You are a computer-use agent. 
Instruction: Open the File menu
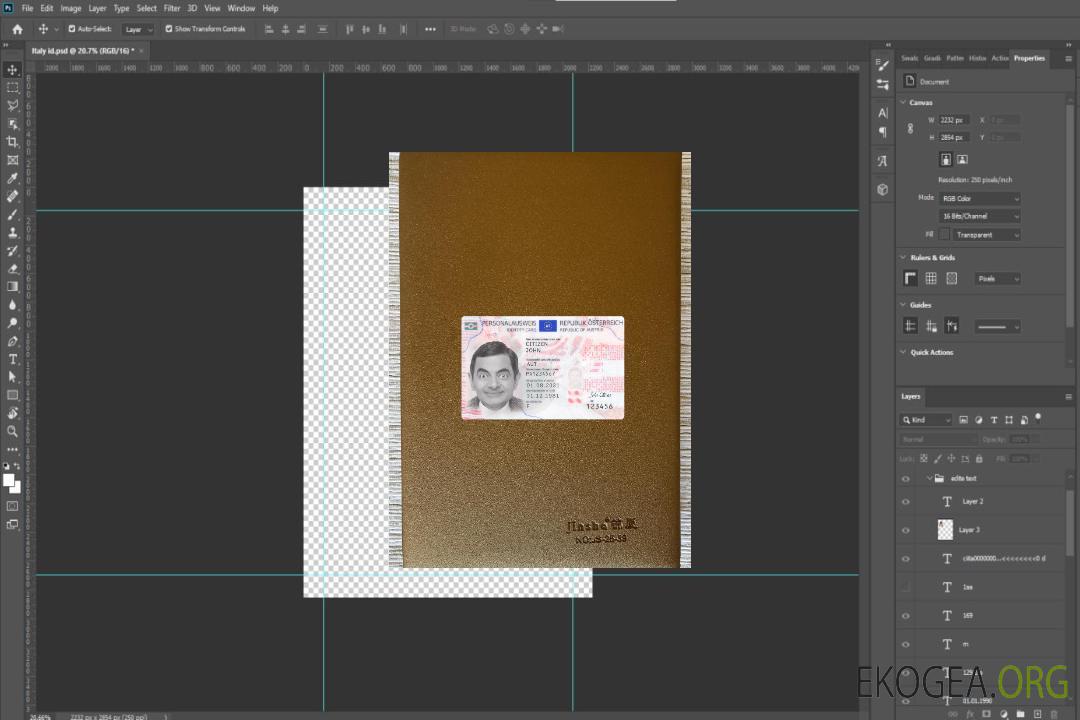click(x=28, y=8)
